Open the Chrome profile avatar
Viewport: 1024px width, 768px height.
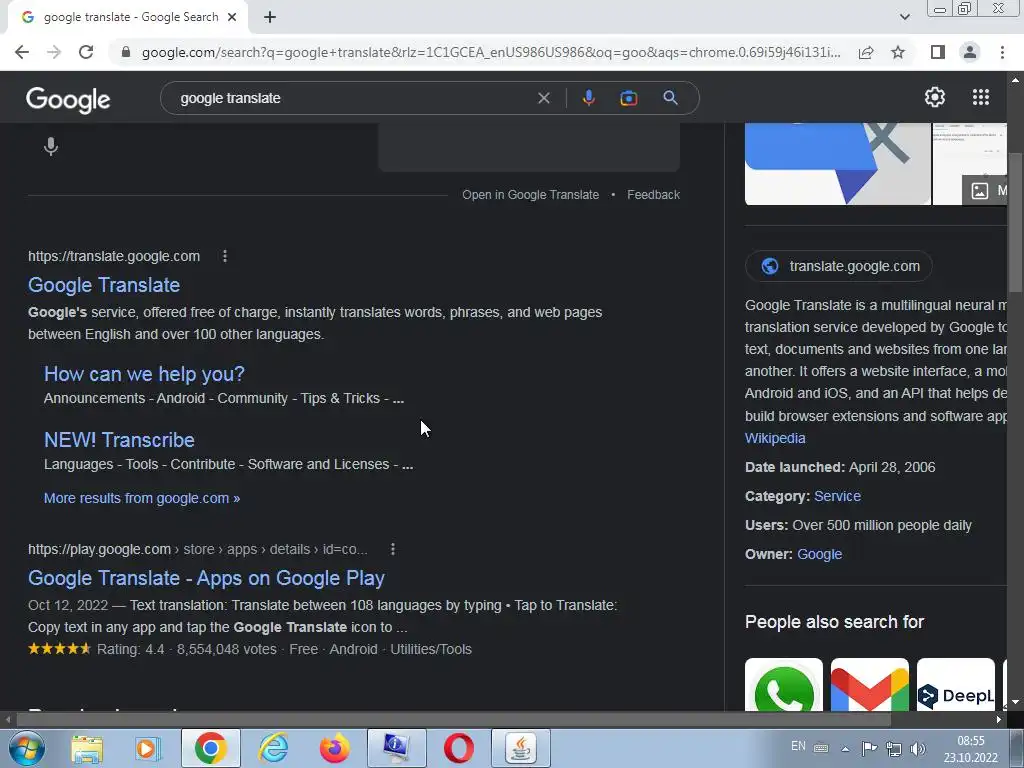[970, 52]
